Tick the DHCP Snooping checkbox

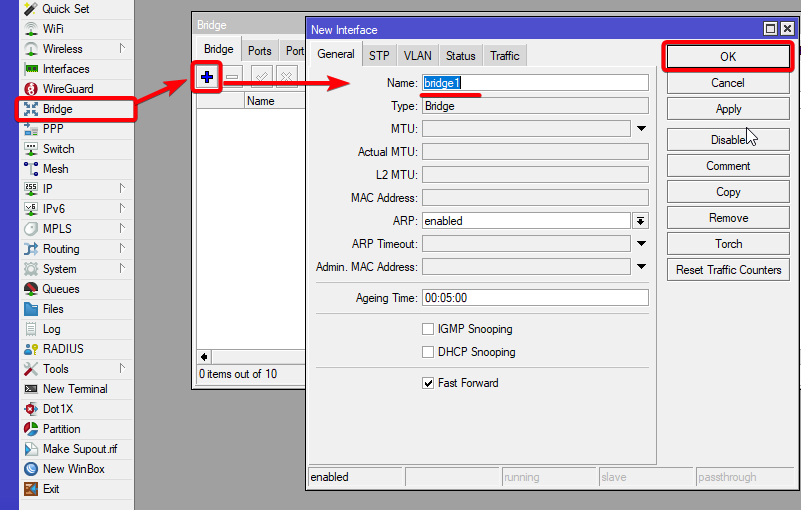428,352
